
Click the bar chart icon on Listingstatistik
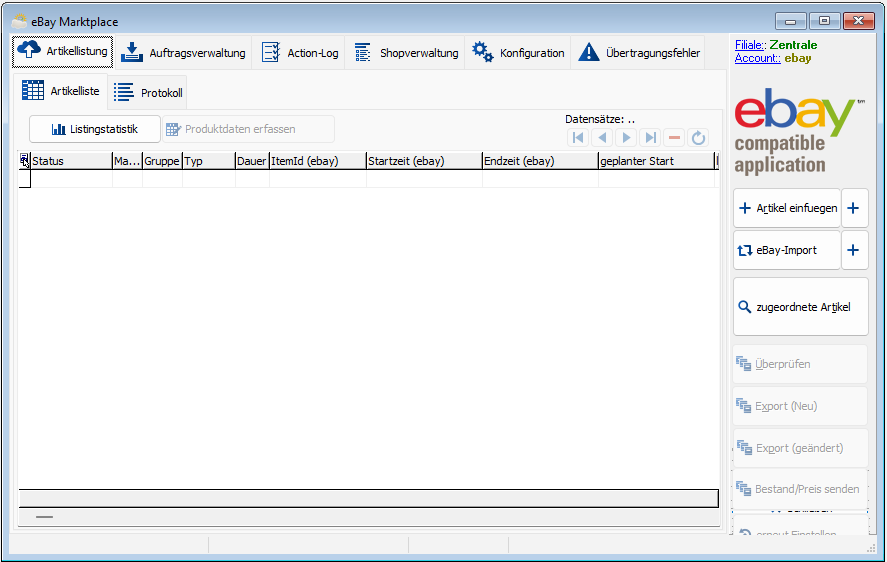(x=59, y=129)
